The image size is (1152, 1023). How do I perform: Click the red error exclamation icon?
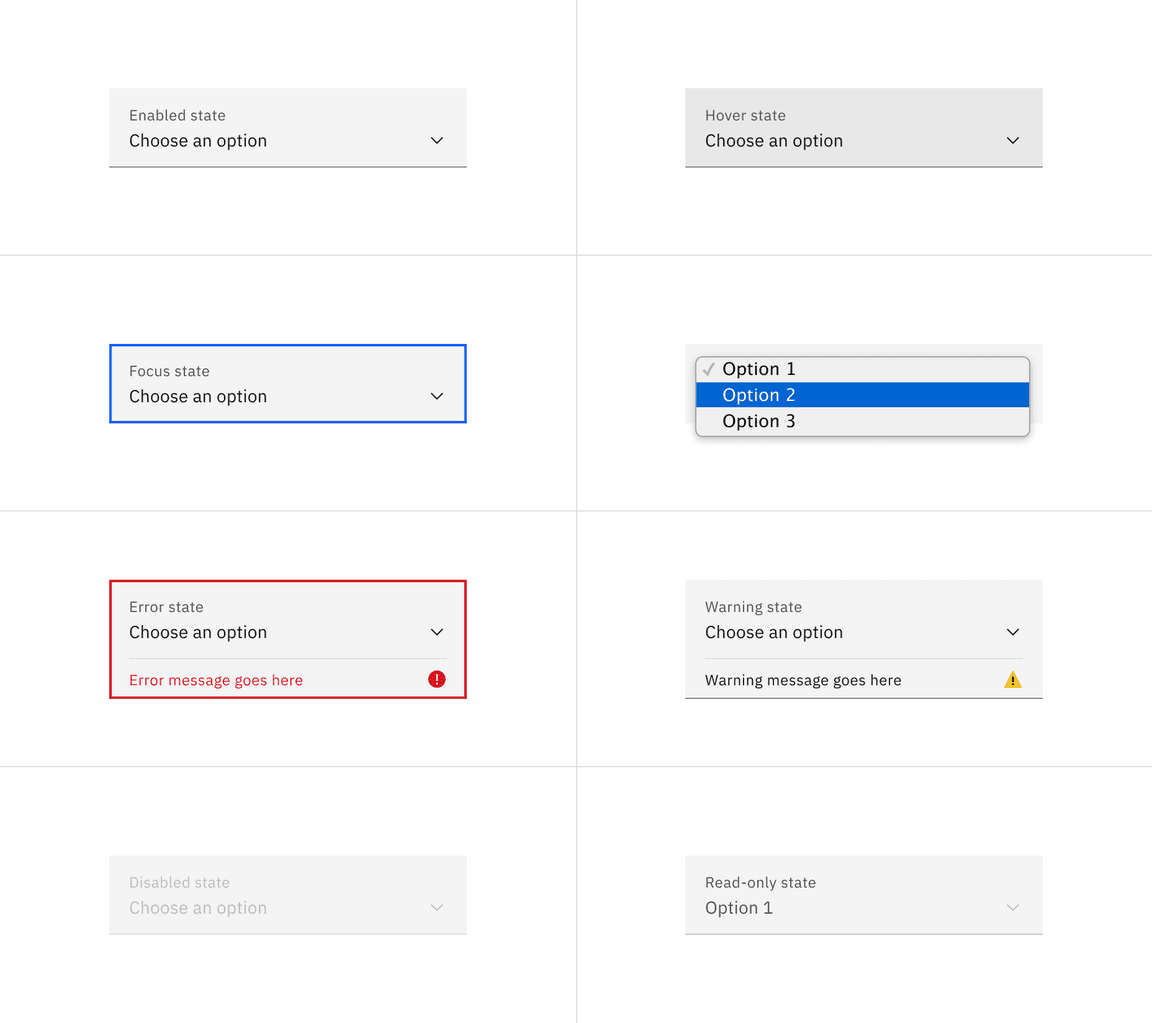(437, 680)
